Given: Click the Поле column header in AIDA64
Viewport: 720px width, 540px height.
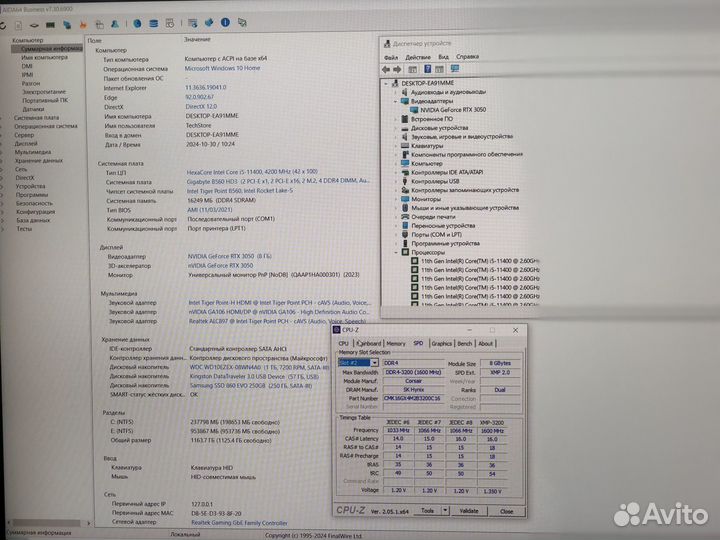Looking at the screenshot, I should point(95,40).
